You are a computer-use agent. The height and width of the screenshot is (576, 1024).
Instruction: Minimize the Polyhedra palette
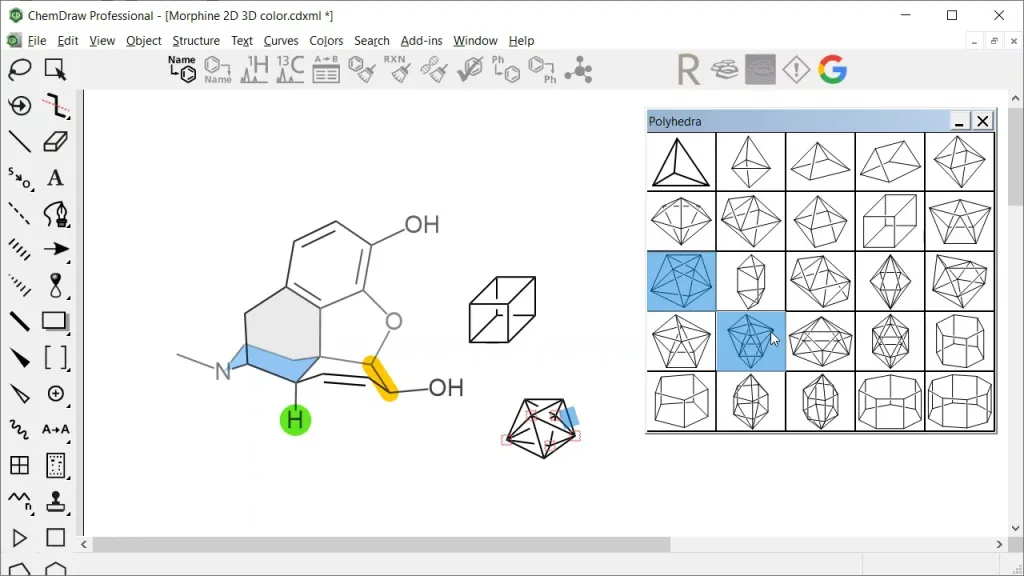pos(959,121)
